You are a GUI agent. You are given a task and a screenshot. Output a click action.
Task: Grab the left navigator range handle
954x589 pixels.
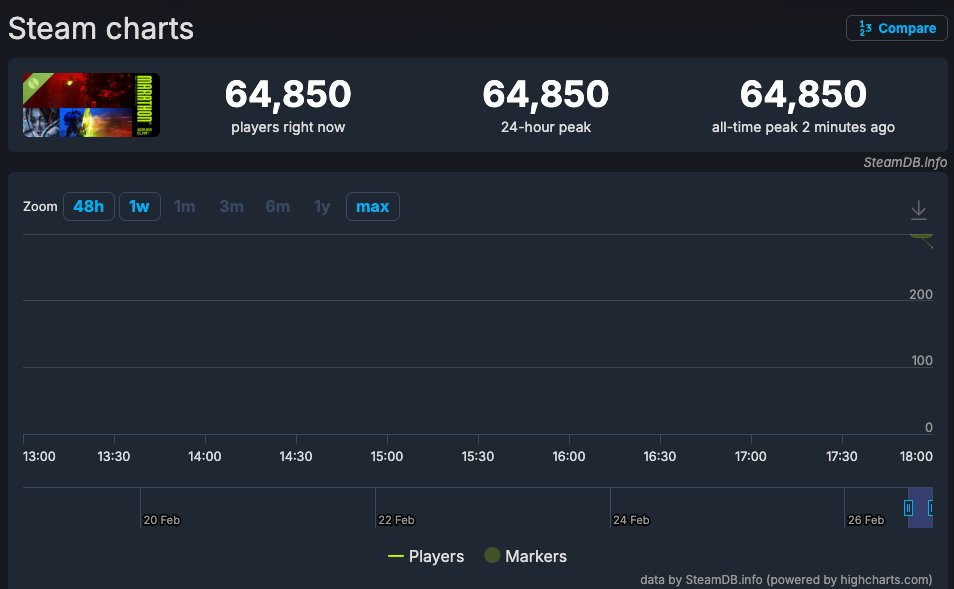(x=908, y=507)
